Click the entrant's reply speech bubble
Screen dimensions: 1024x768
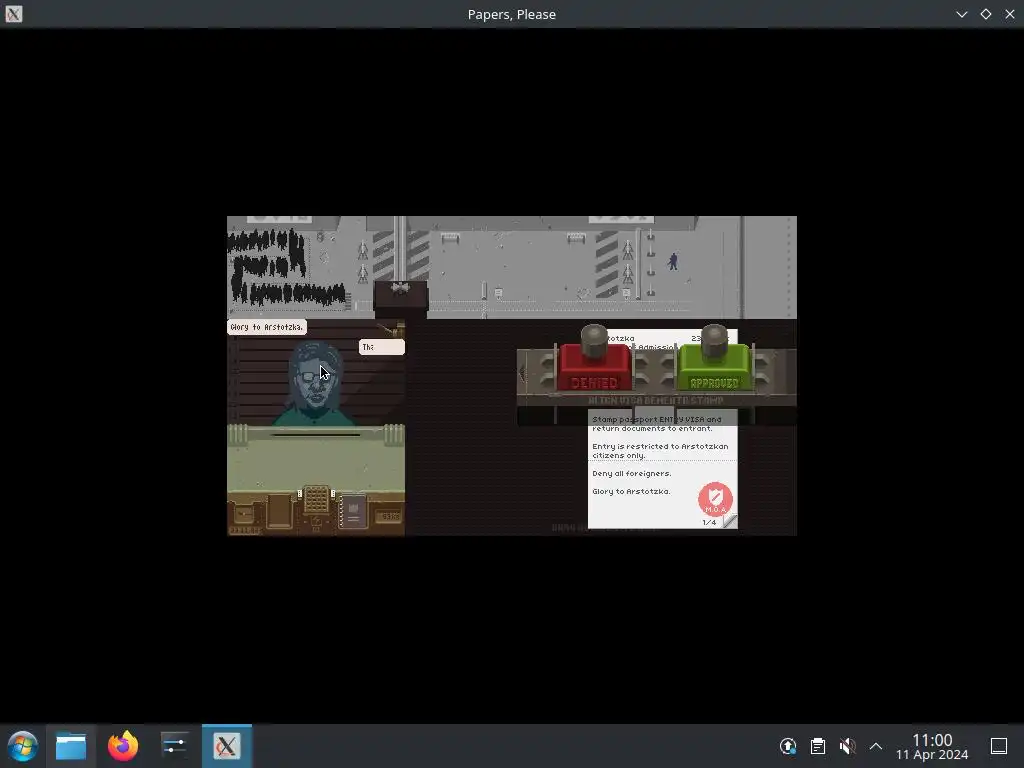(x=381, y=347)
